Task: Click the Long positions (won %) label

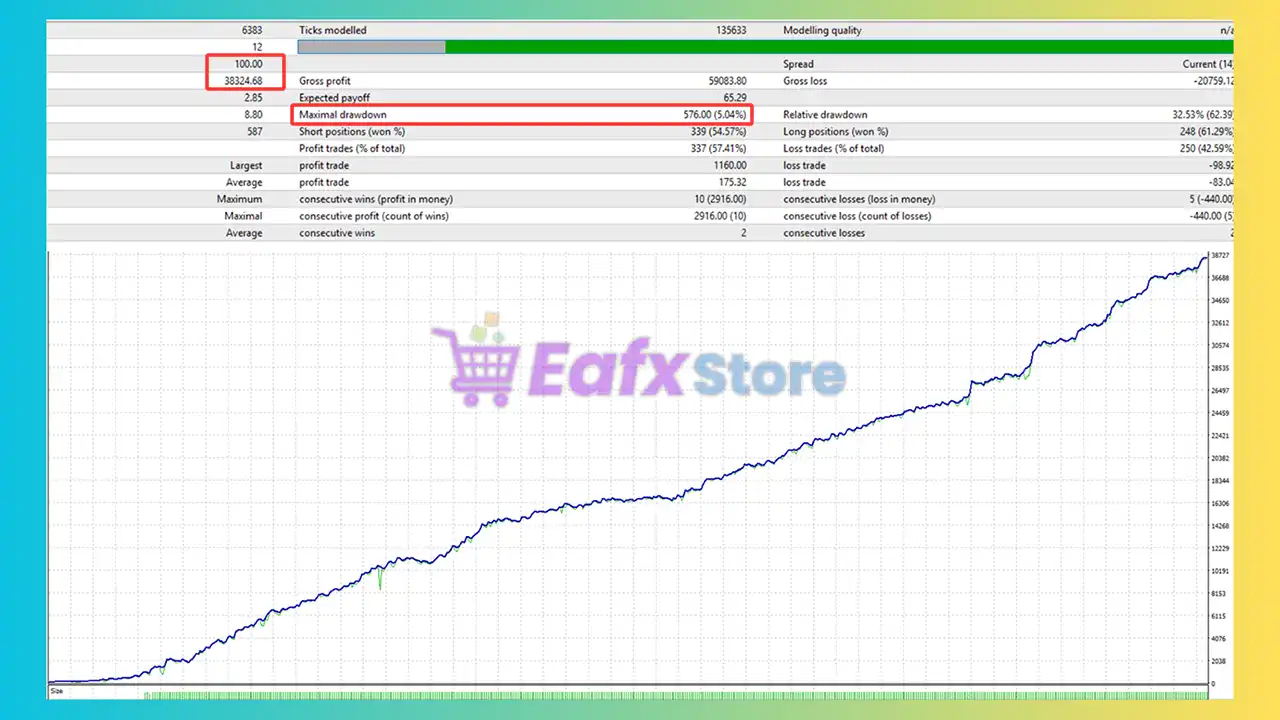Action: 836,132
